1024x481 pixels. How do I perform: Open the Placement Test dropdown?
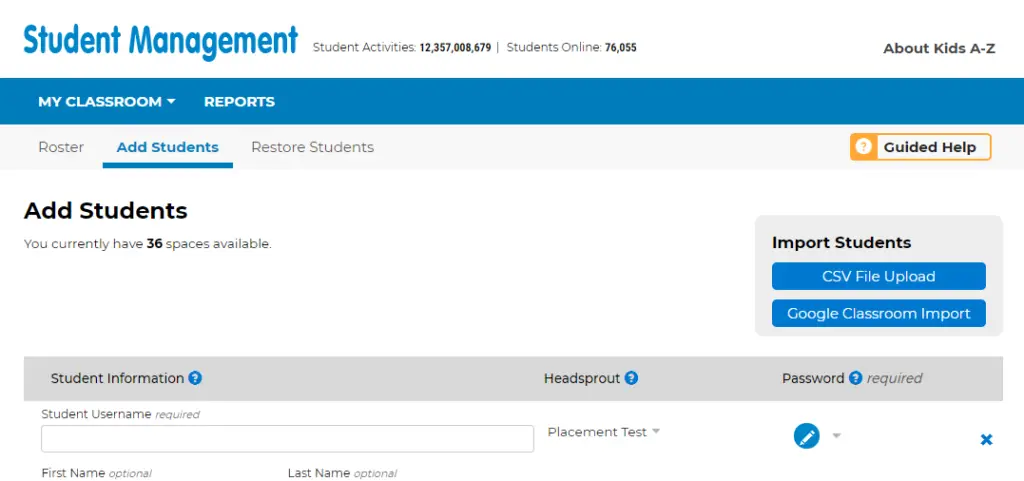click(603, 432)
